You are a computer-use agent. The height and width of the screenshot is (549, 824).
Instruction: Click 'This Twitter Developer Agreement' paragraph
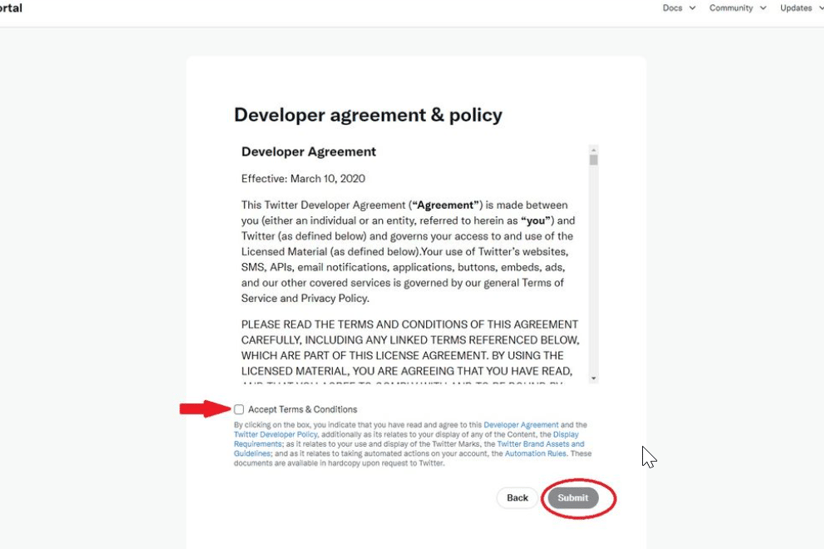coord(408,252)
